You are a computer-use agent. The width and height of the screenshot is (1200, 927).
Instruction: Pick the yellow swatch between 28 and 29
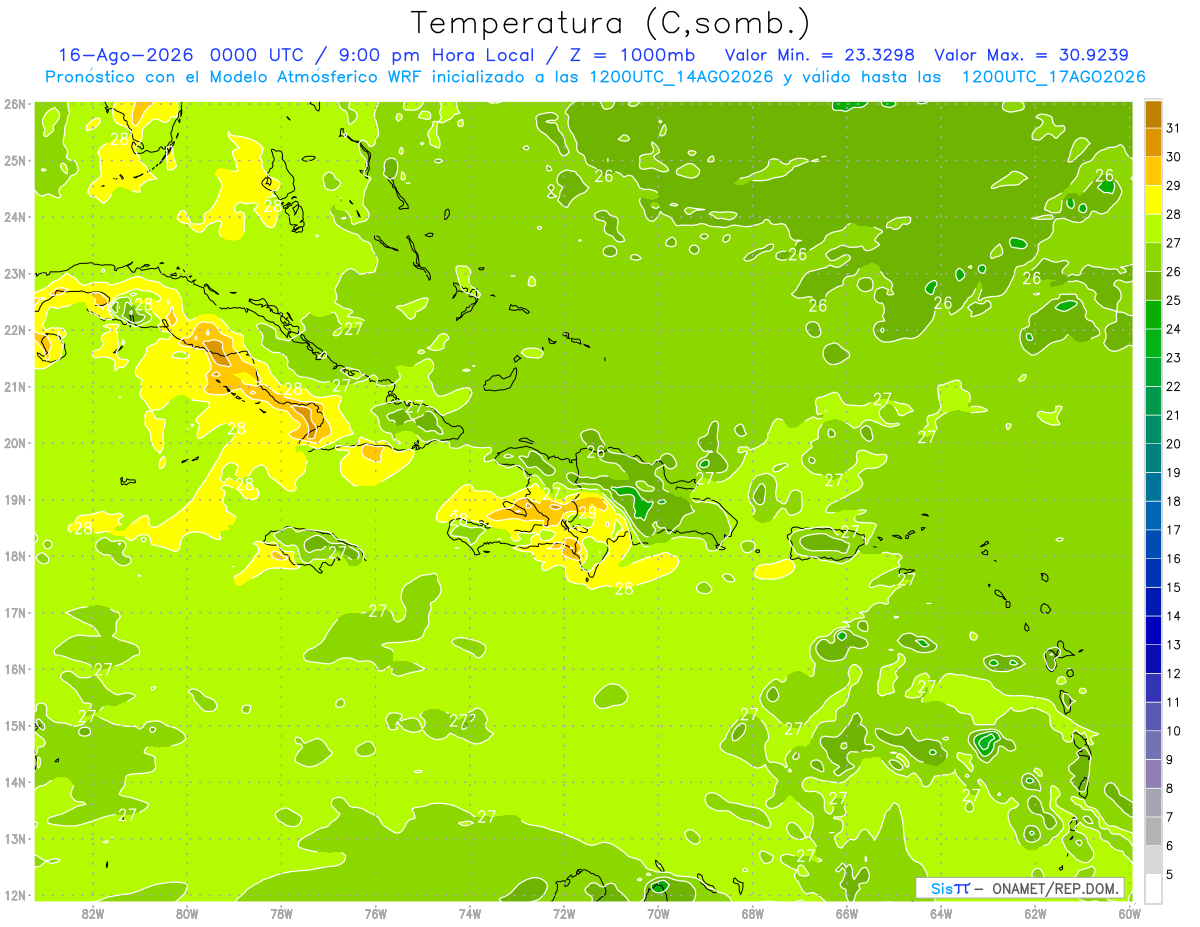tap(1153, 200)
